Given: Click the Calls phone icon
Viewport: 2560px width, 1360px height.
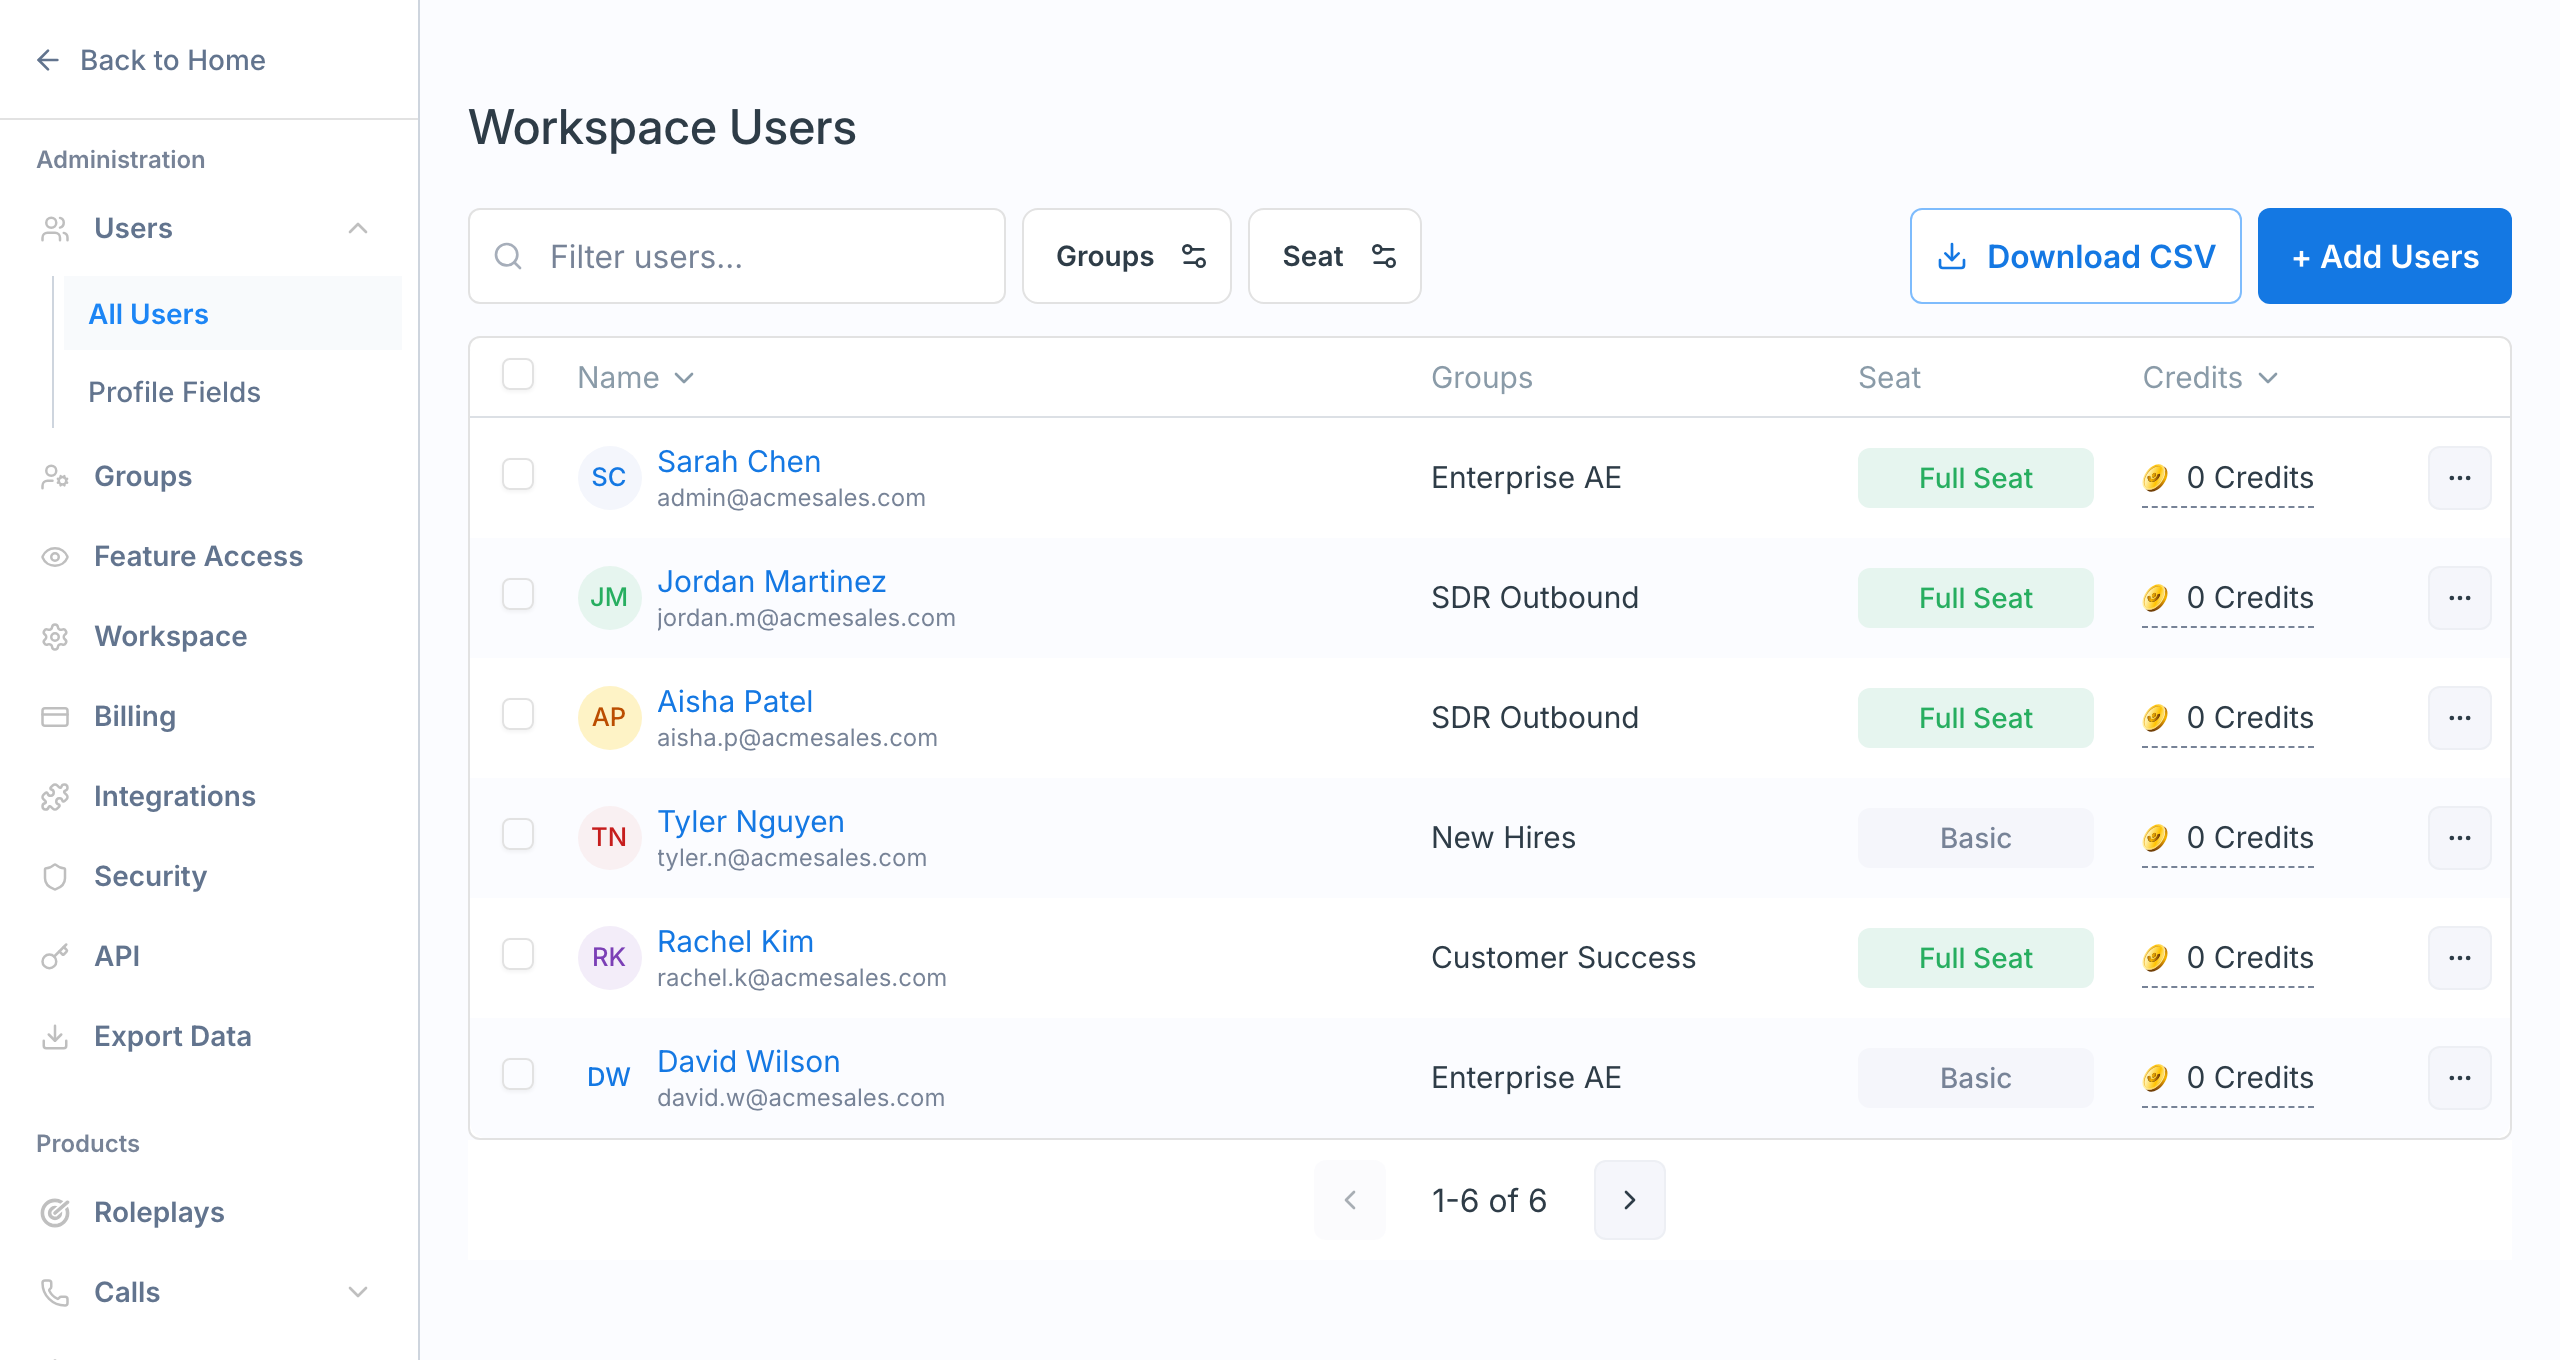Looking at the screenshot, I should point(55,1293).
